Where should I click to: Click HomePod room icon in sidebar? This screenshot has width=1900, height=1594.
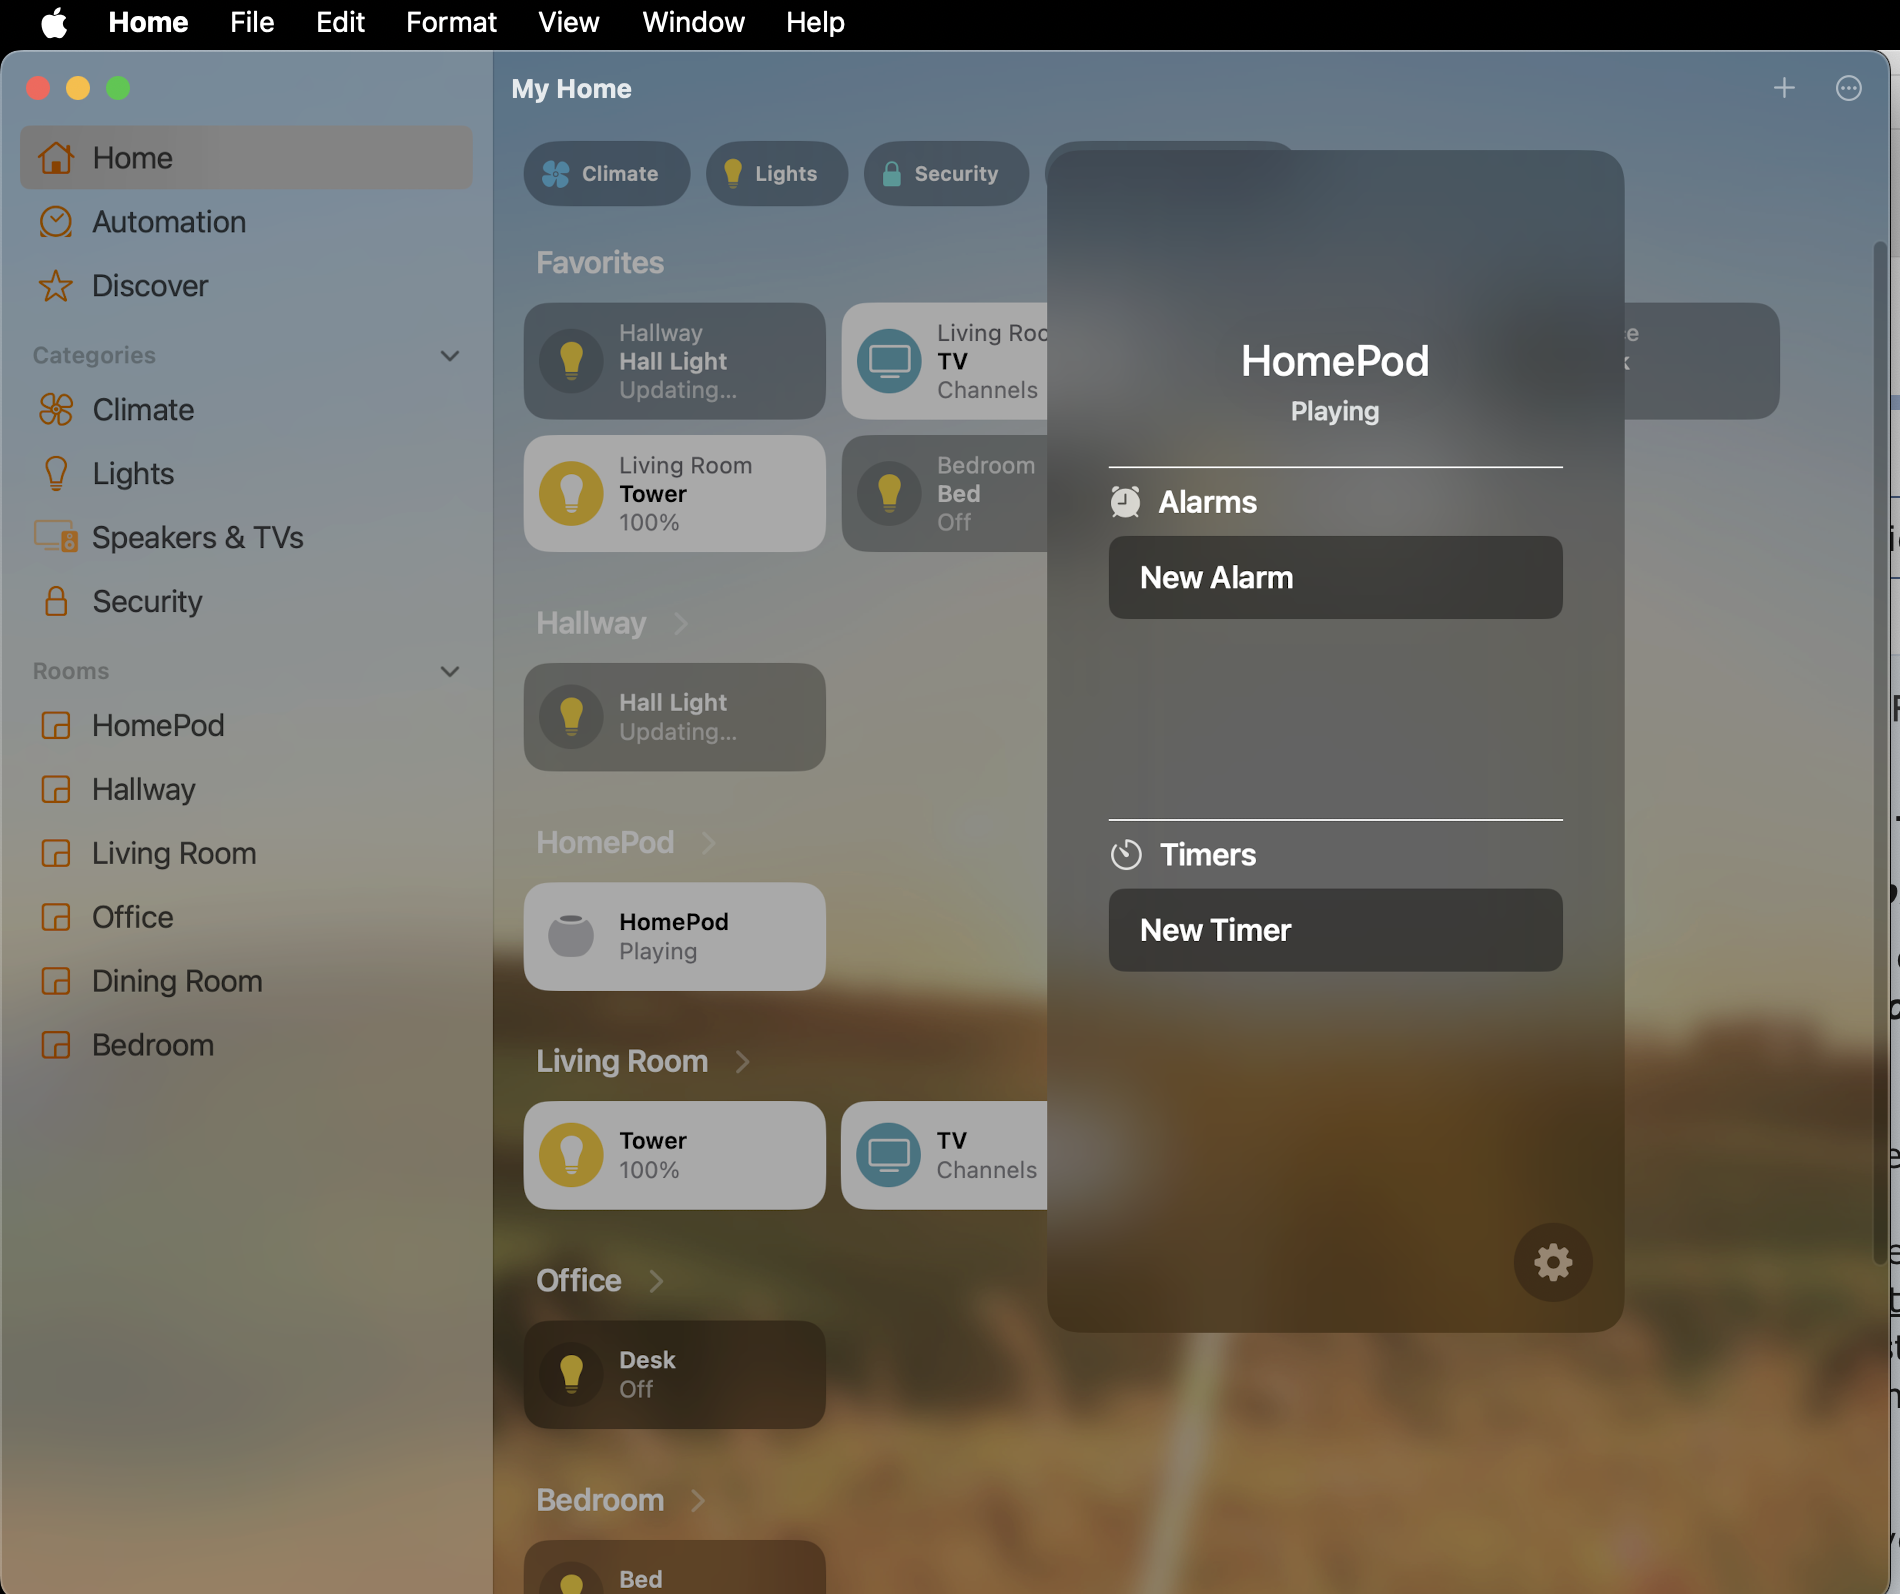click(56, 725)
